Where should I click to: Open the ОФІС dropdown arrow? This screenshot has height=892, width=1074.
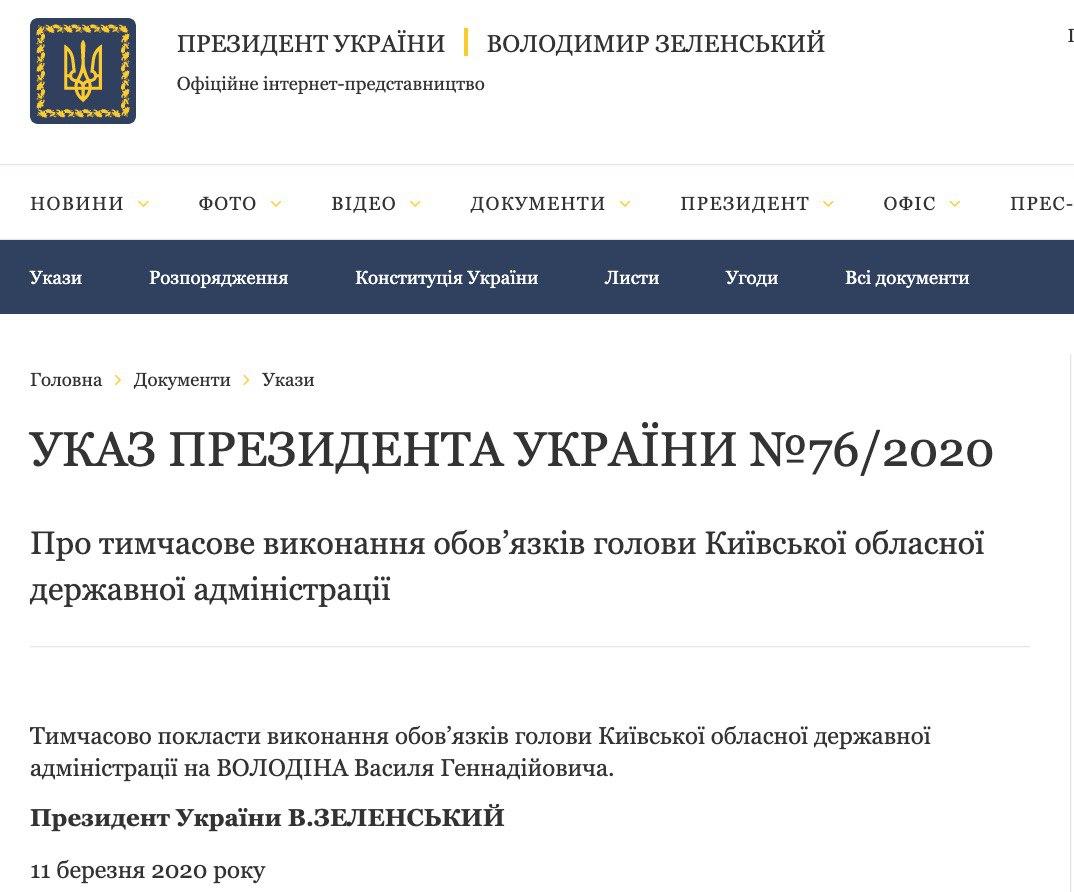955,204
